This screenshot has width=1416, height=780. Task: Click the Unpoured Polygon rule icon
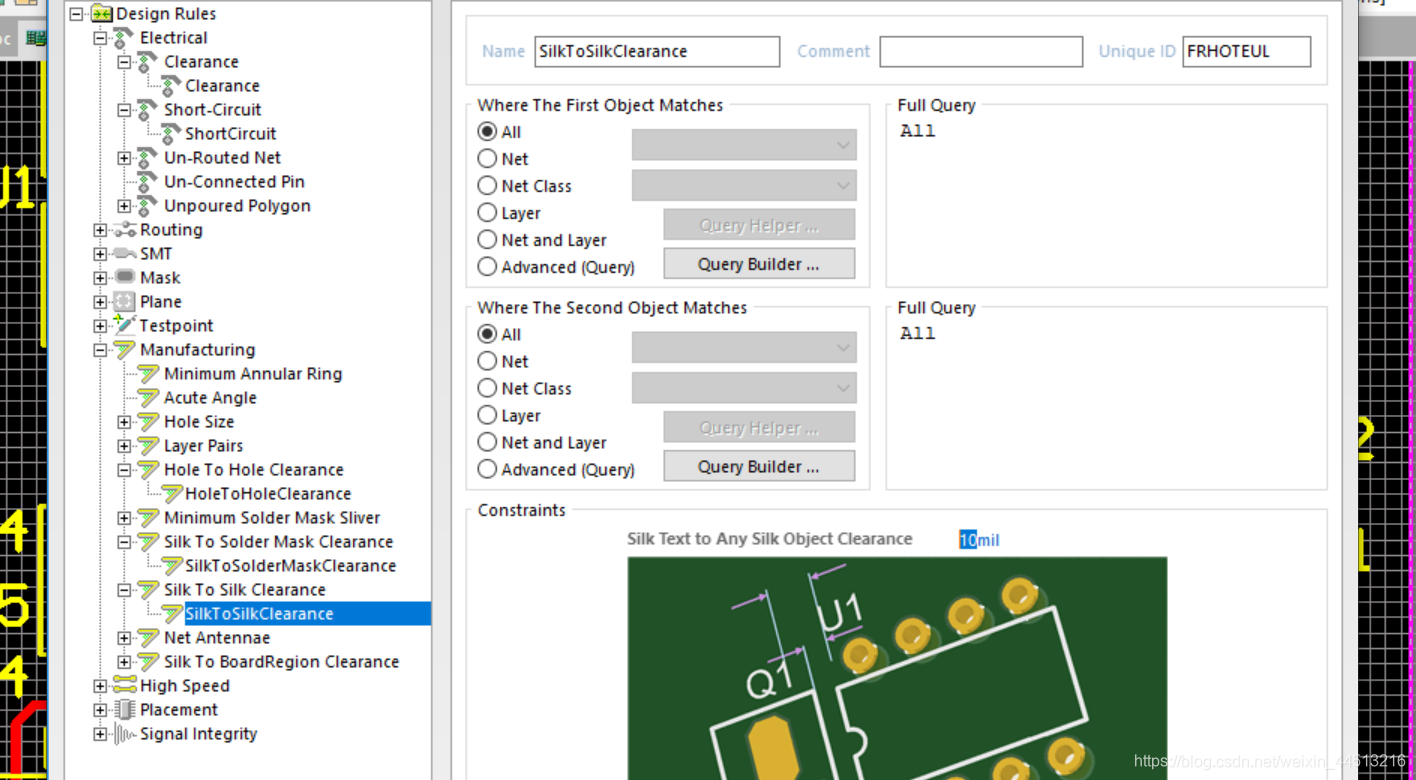[x=148, y=206]
